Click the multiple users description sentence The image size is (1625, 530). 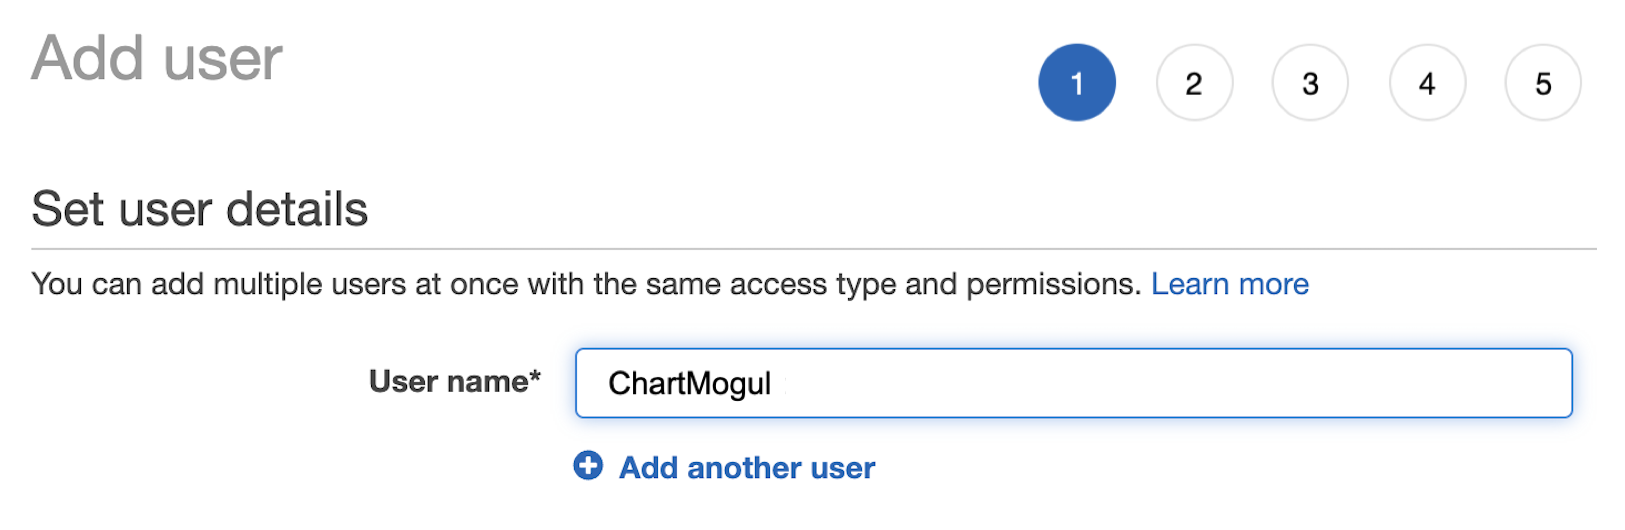pos(586,284)
